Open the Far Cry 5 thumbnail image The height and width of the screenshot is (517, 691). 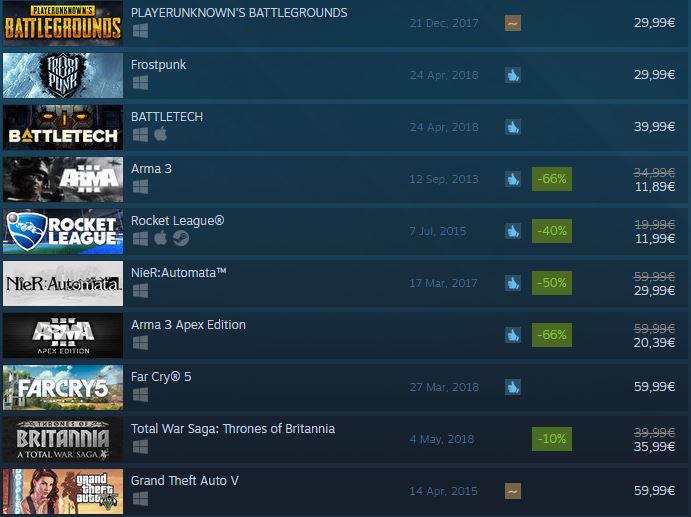point(63,387)
